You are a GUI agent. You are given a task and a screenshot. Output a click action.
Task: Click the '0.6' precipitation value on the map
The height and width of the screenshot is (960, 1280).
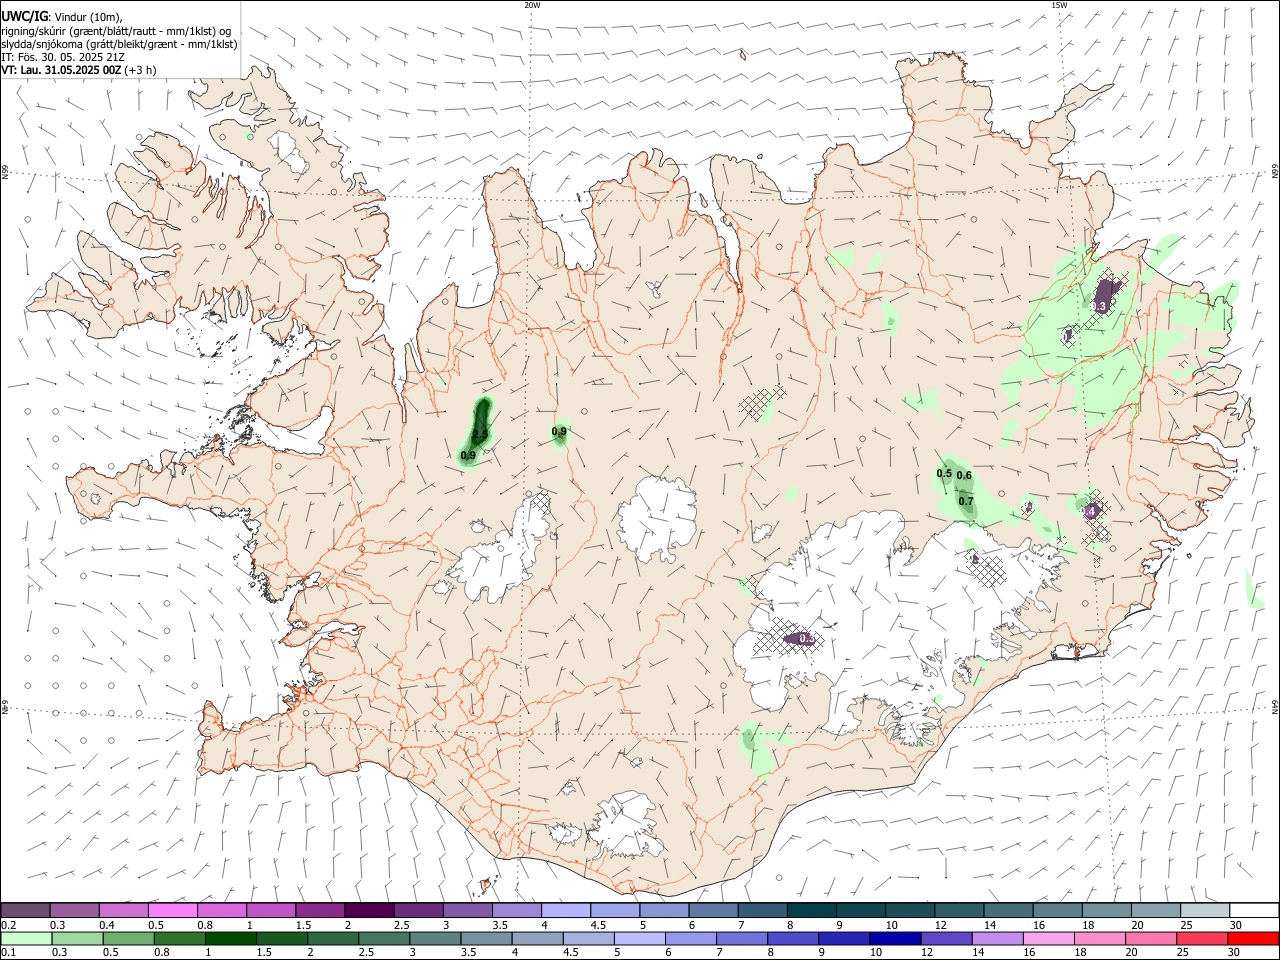click(964, 476)
